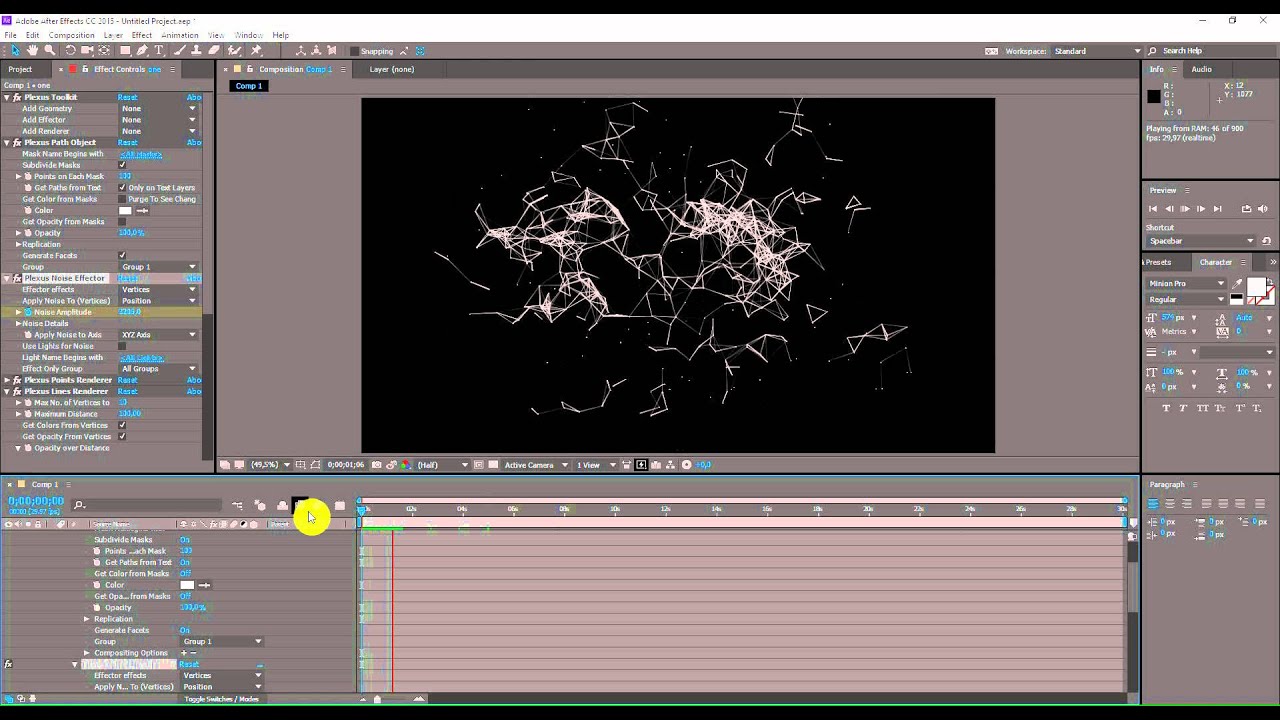Open the Add Geometry dropdown
This screenshot has height=720, width=1280.
158,108
